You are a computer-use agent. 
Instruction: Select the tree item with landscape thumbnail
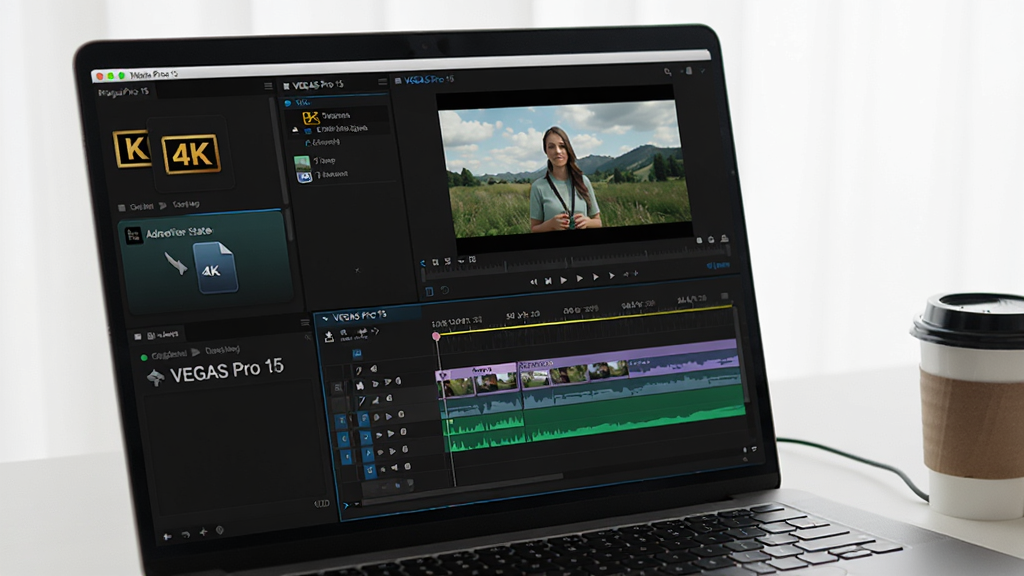pyautogui.click(x=315, y=161)
